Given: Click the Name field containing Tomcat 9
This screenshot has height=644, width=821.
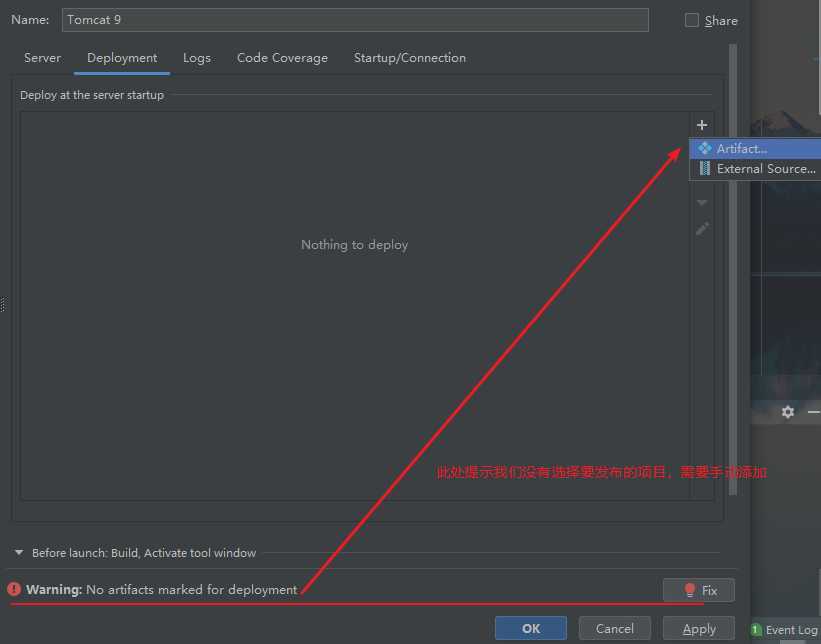Looking at the screenshot, I should coord(355,20).
